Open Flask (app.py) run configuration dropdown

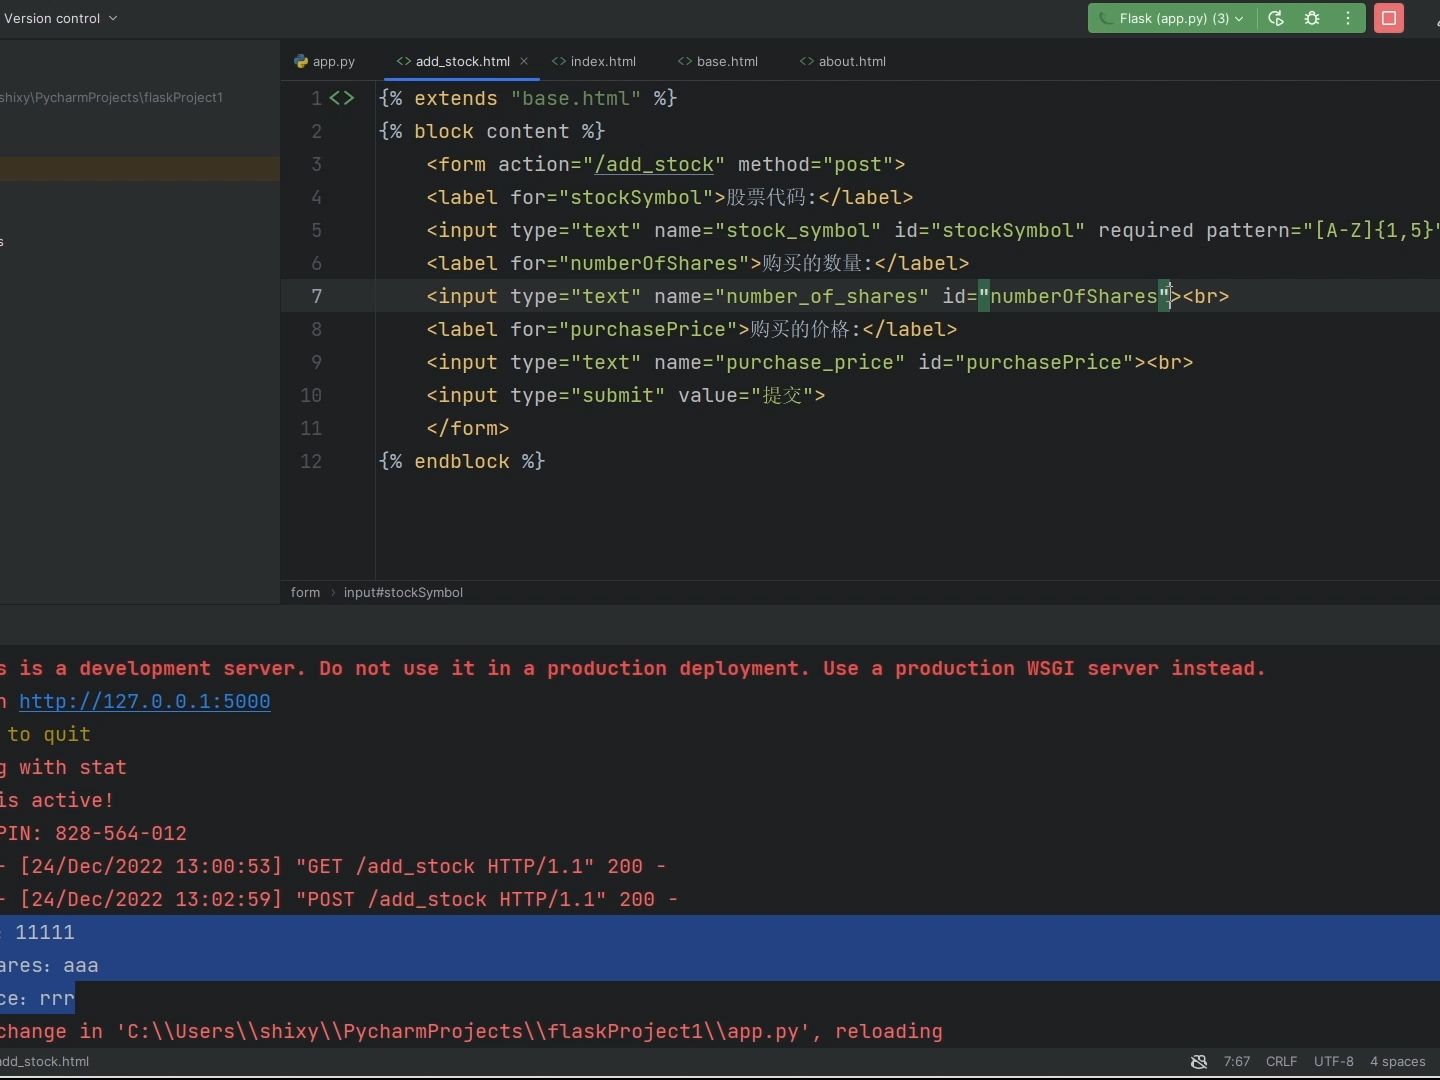pos(1171,18)
